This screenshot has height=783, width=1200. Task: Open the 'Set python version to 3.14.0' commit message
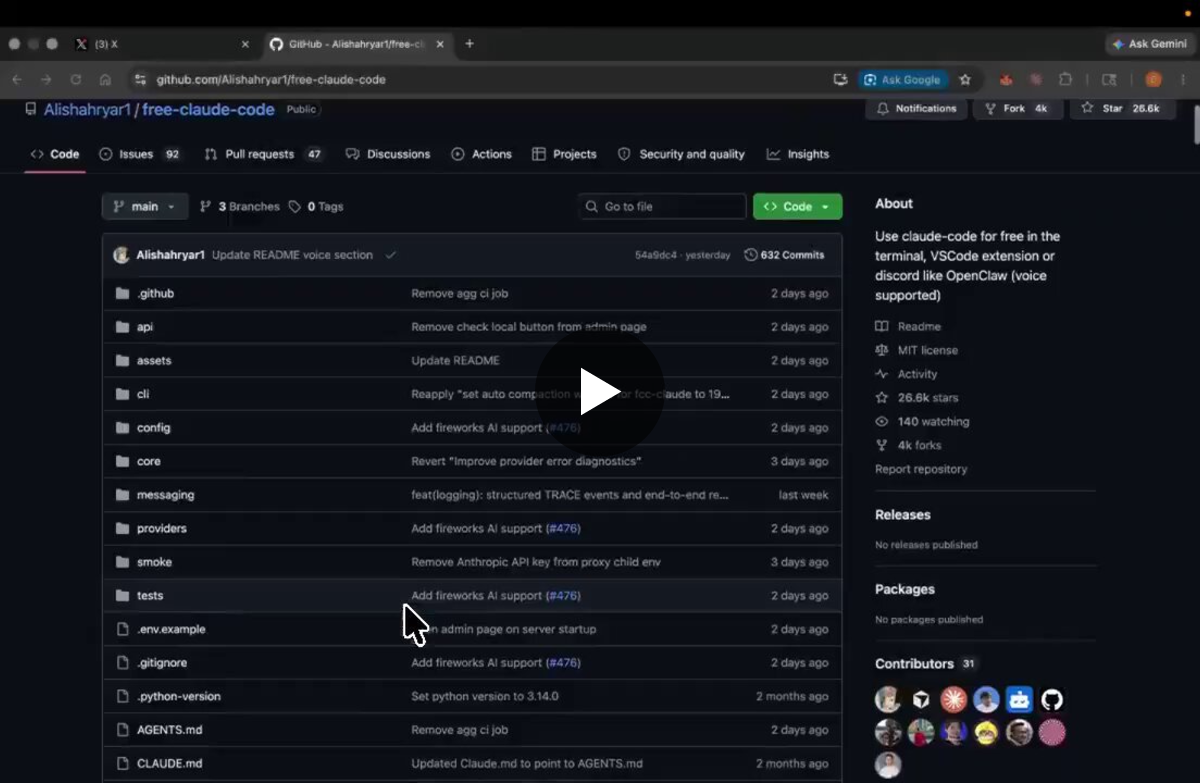pos(485,696)
